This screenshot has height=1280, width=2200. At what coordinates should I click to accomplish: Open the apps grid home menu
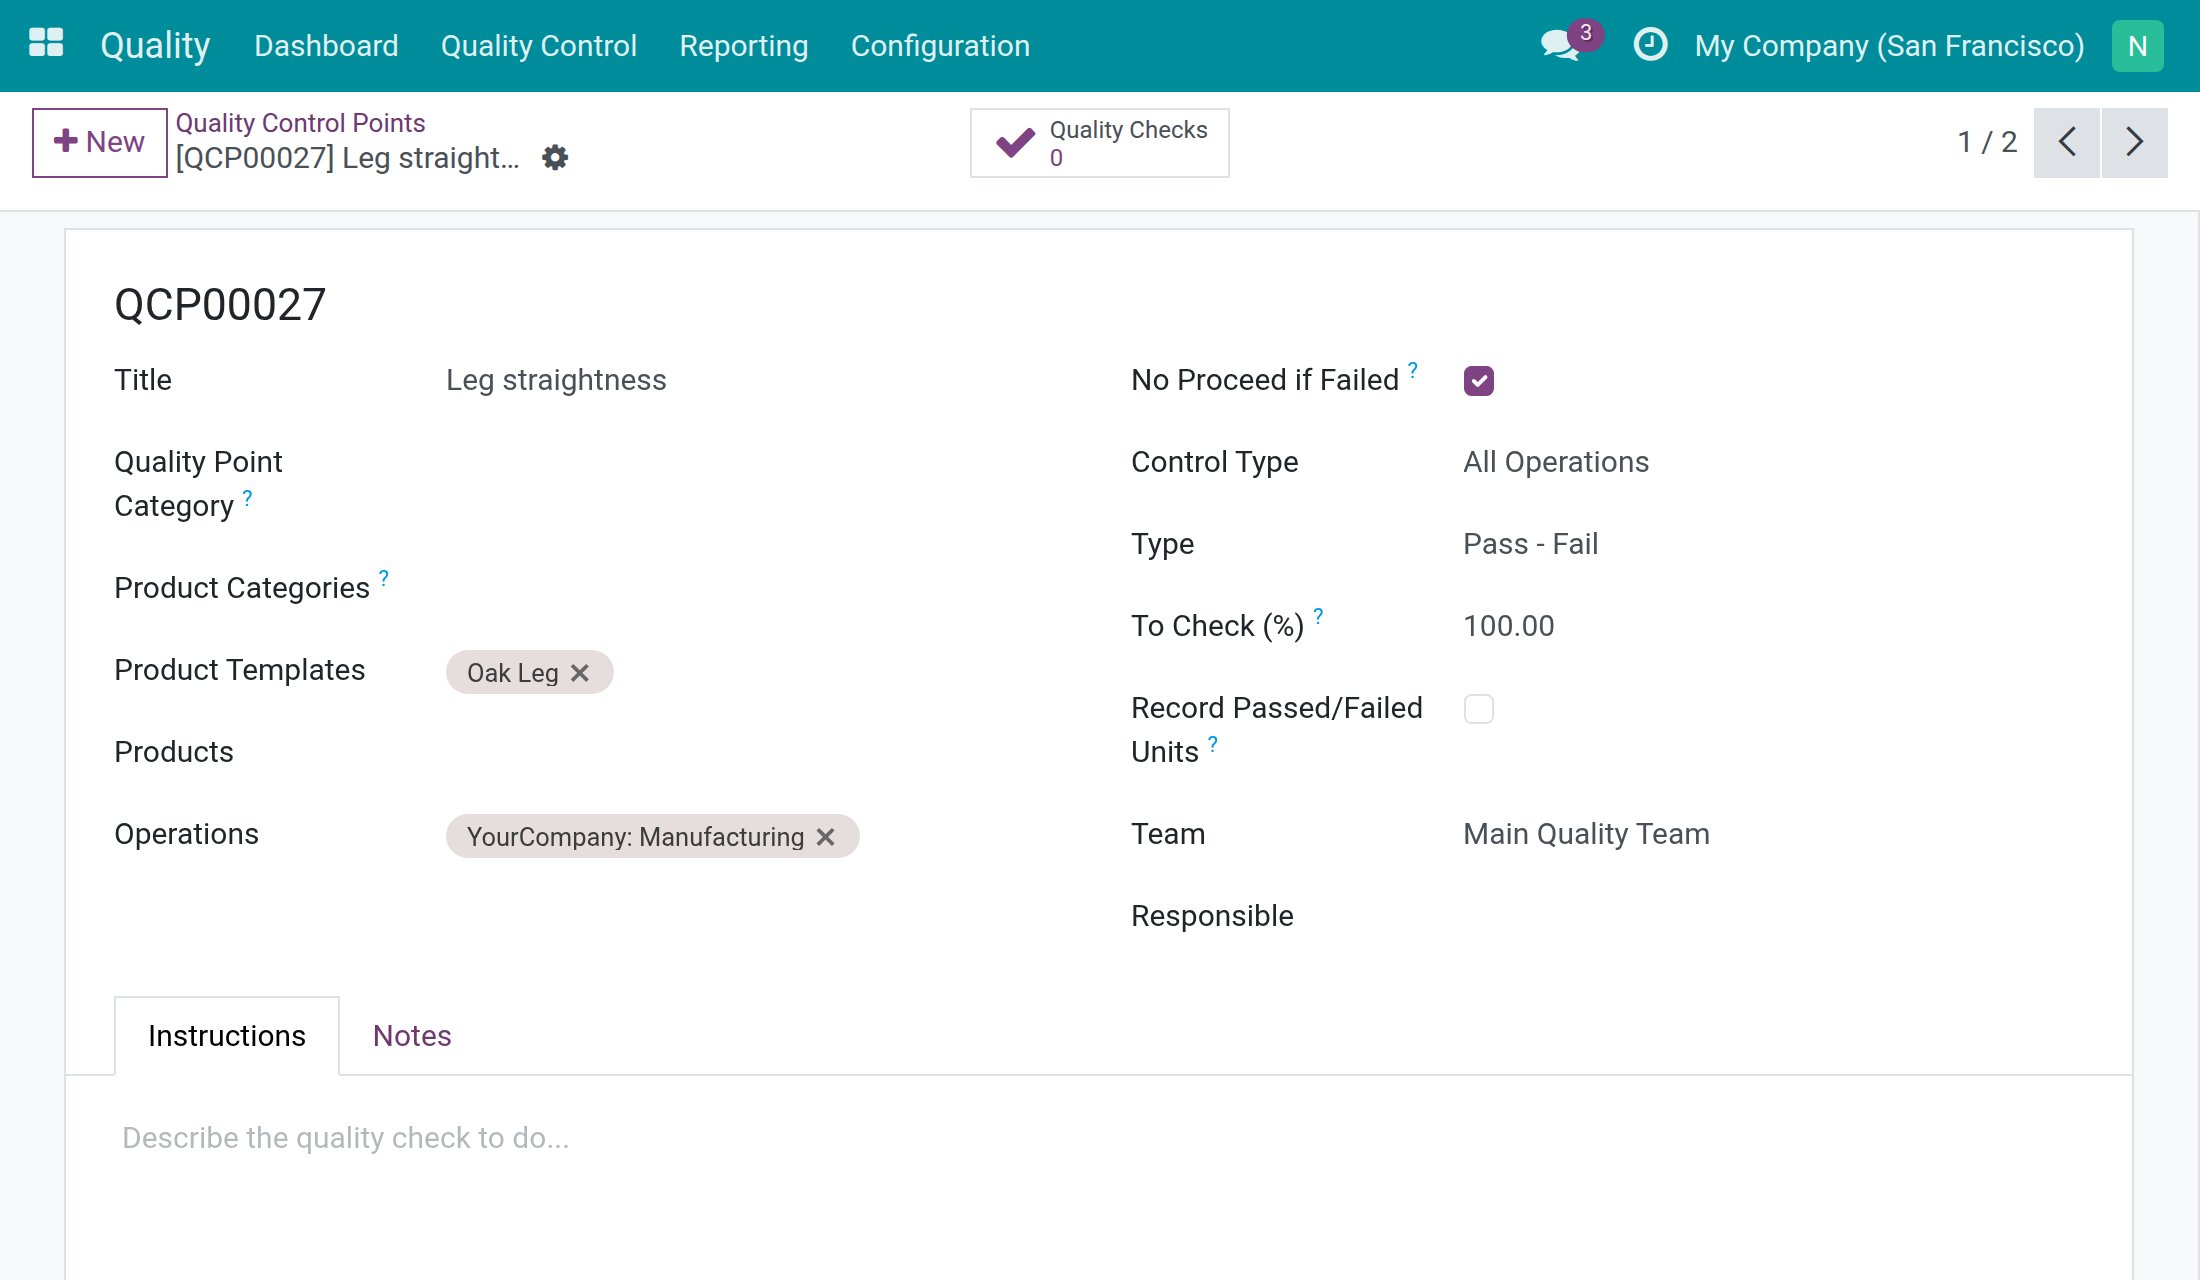pyautogui.click(x=46, y=45)
